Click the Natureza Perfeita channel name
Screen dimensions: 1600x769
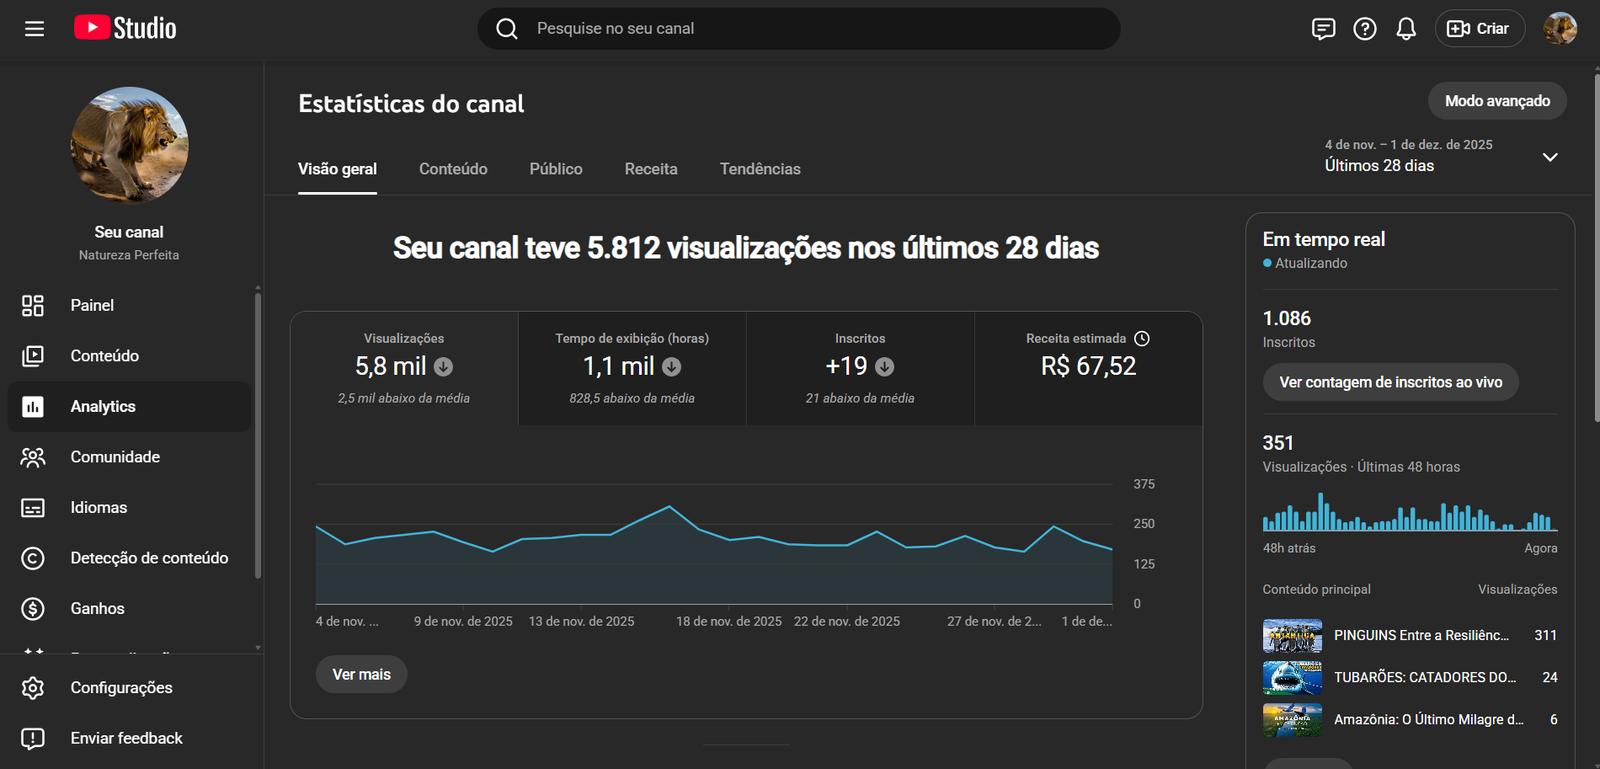pos(129,255)
